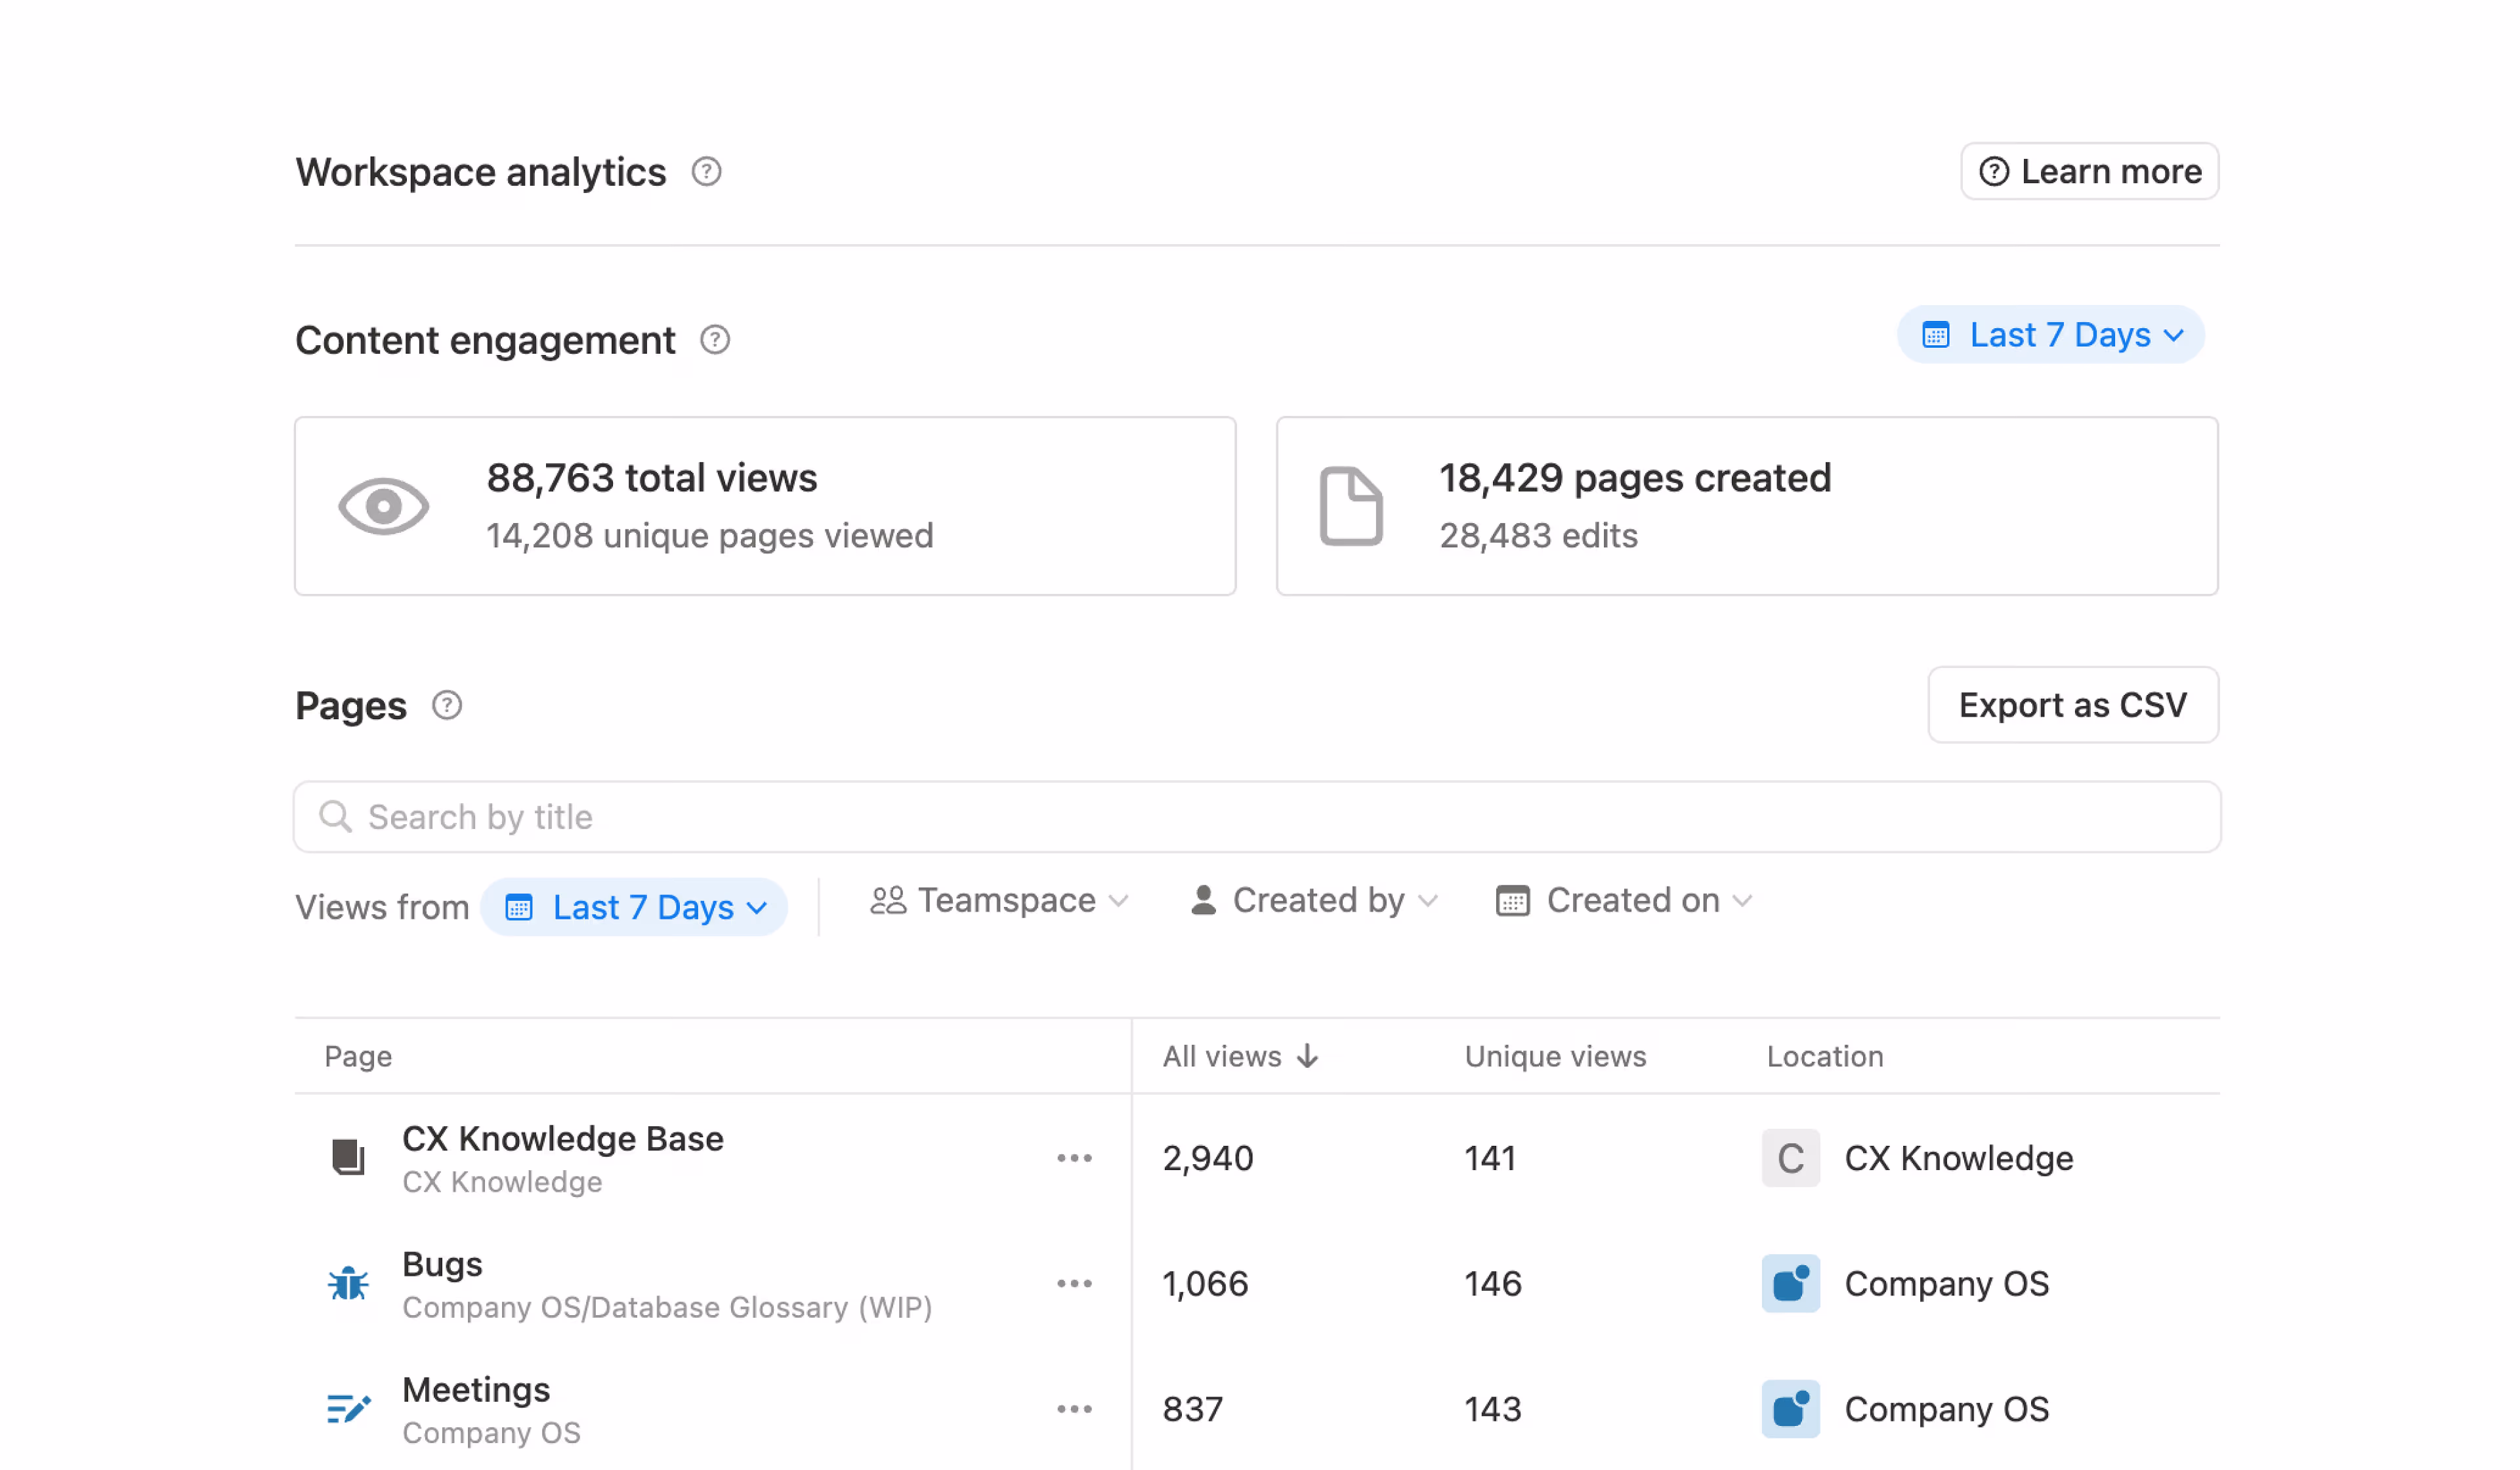This screenshot has height=1470, width=2520.
Task: Select the bug icon next to Bugs page
Action: pyautogui.click(x=348, y=1284)
